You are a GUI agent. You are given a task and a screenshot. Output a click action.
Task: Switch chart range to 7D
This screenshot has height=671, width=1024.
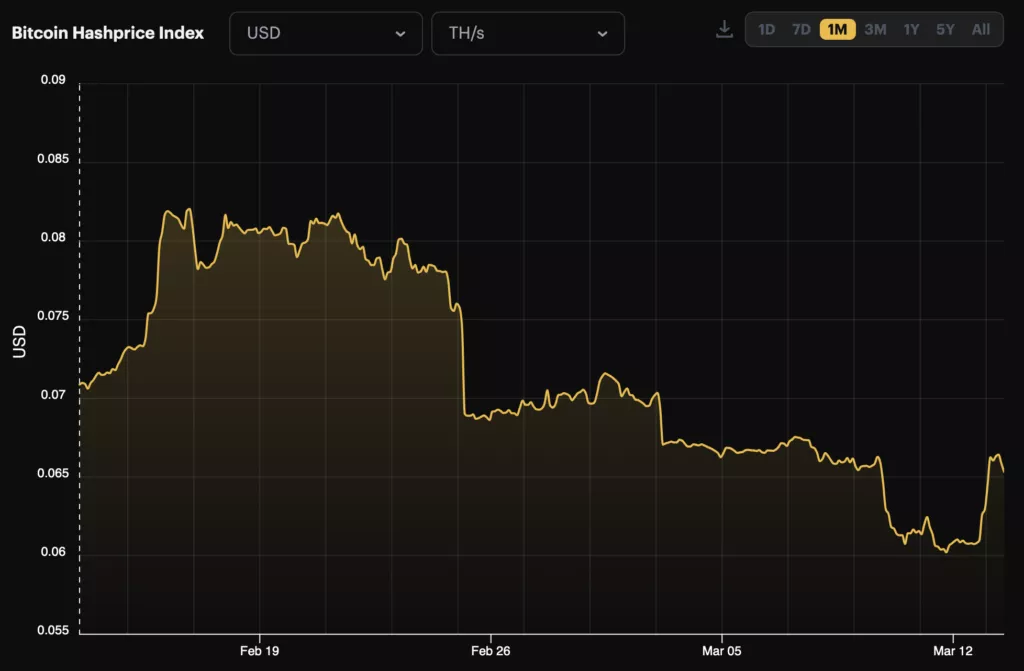coord(801,29)
